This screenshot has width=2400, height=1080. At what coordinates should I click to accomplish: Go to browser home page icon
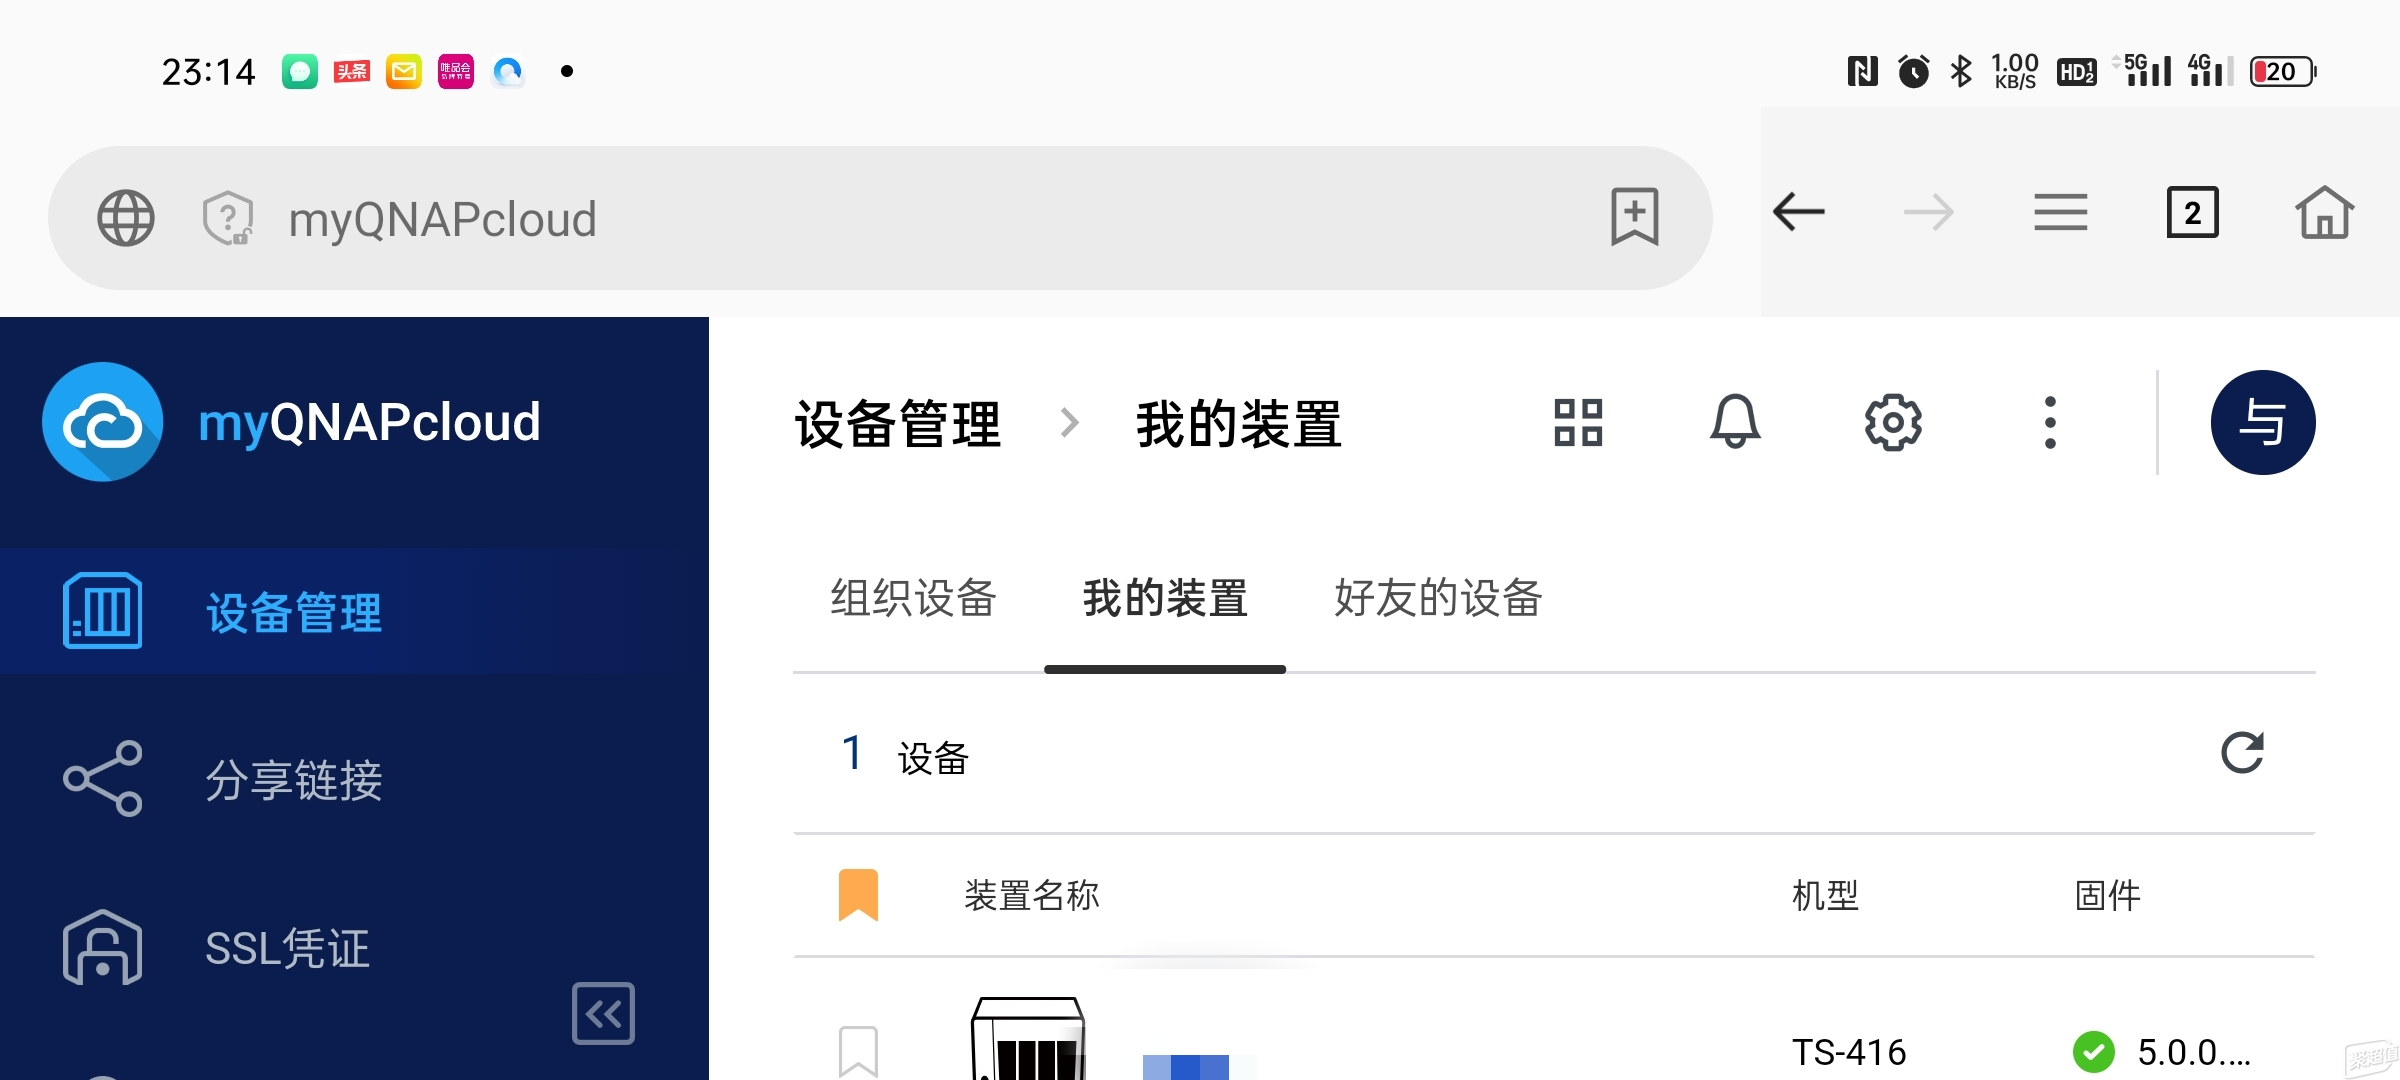(x=2324, y=212)
